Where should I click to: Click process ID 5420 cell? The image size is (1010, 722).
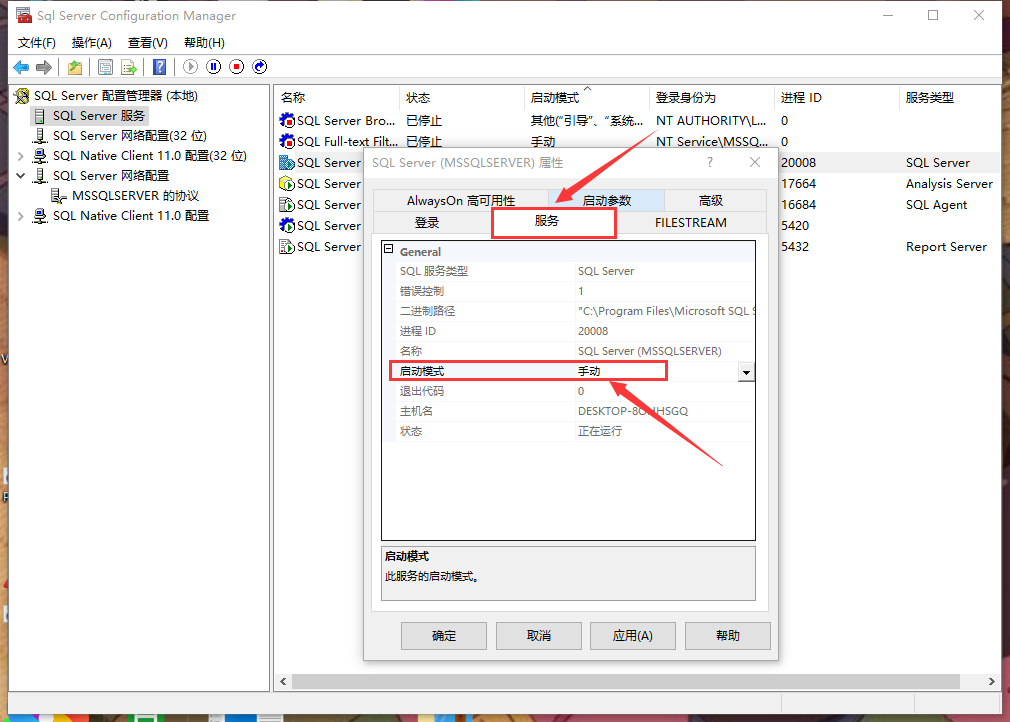[x=795, y=226]
